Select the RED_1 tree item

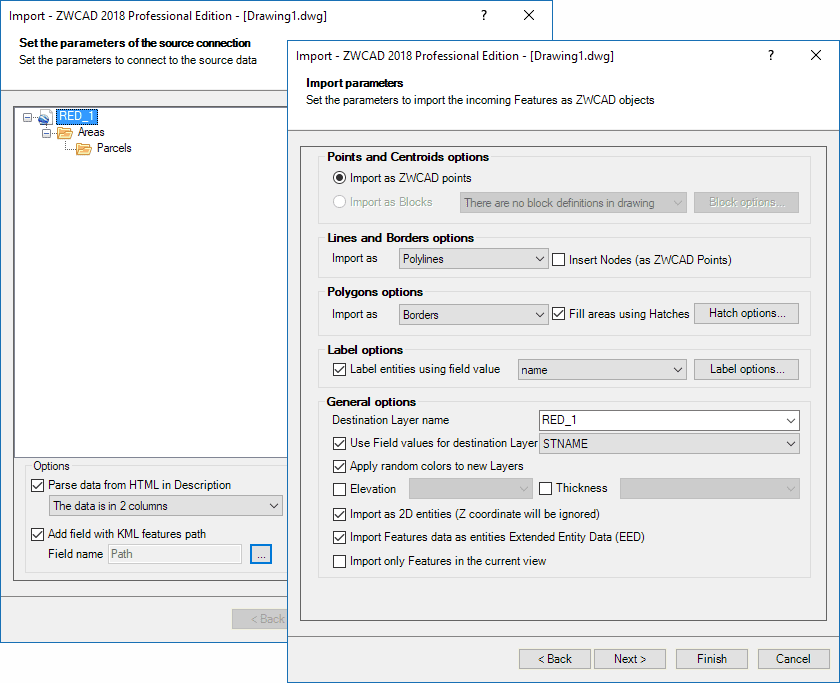(x=77, y=116)
